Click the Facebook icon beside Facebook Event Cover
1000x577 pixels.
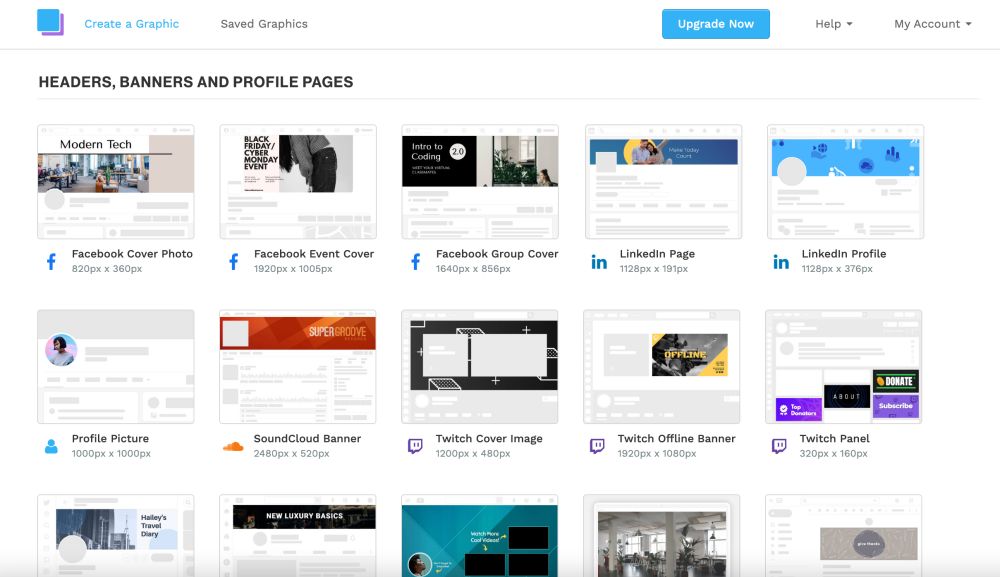232,261
